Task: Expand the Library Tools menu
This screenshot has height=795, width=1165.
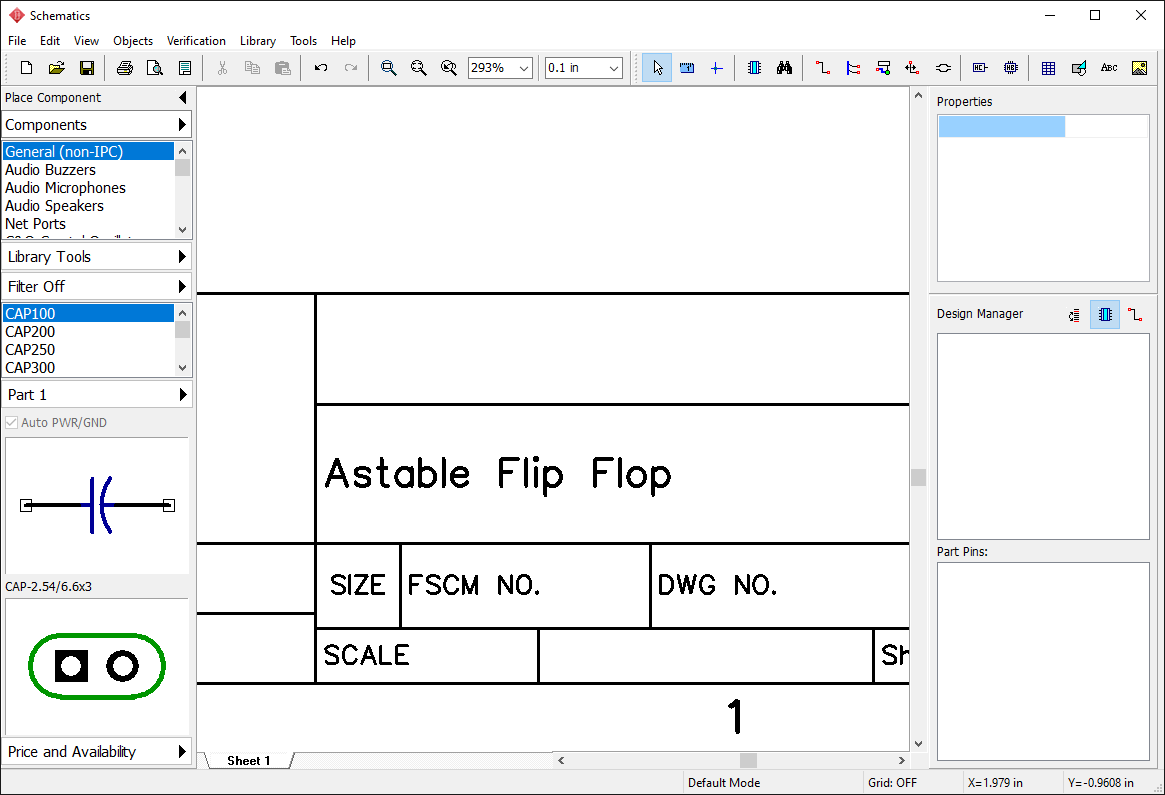Action: (x=97, y=257)
